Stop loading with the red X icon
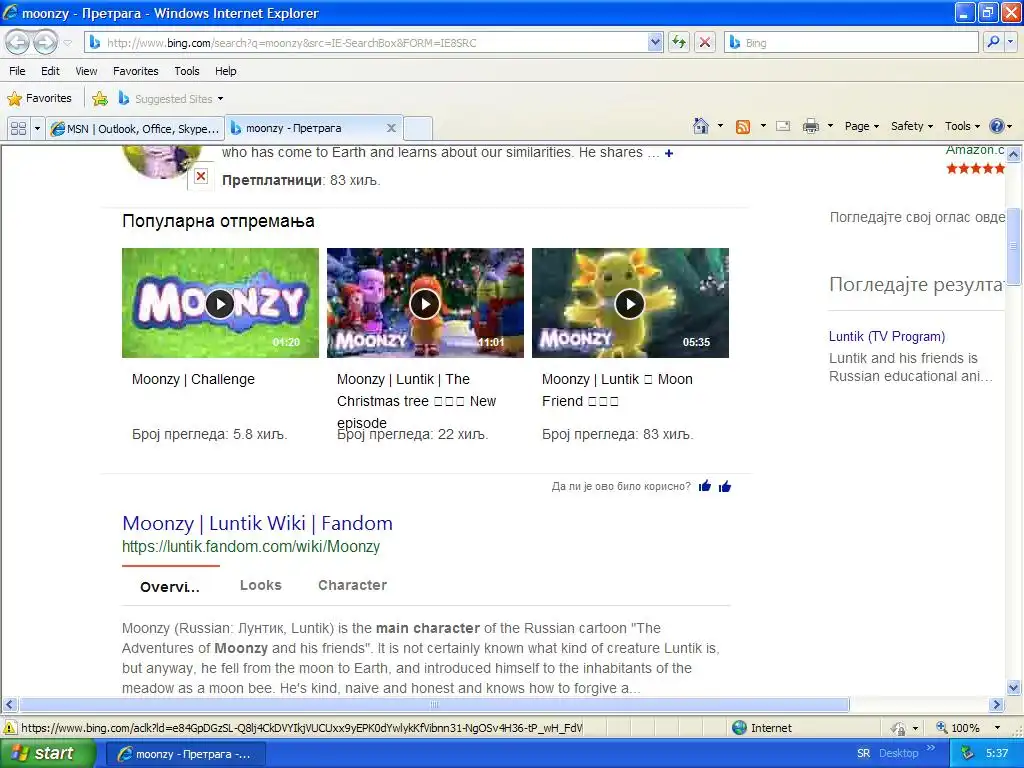Screen dimensions: 1024x768 pos(705,42)
